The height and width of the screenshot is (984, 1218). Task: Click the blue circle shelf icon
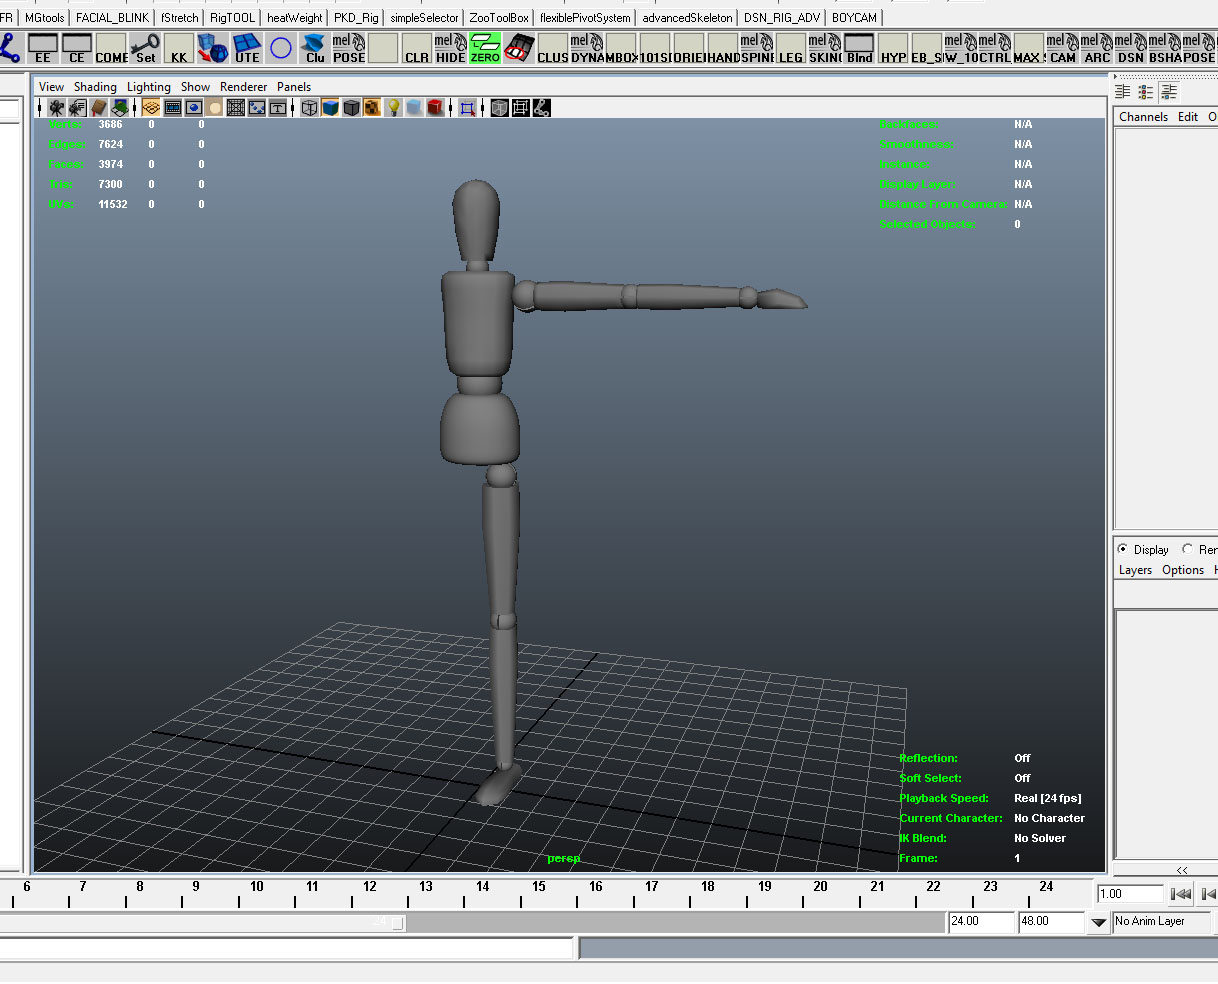point(281,48)
